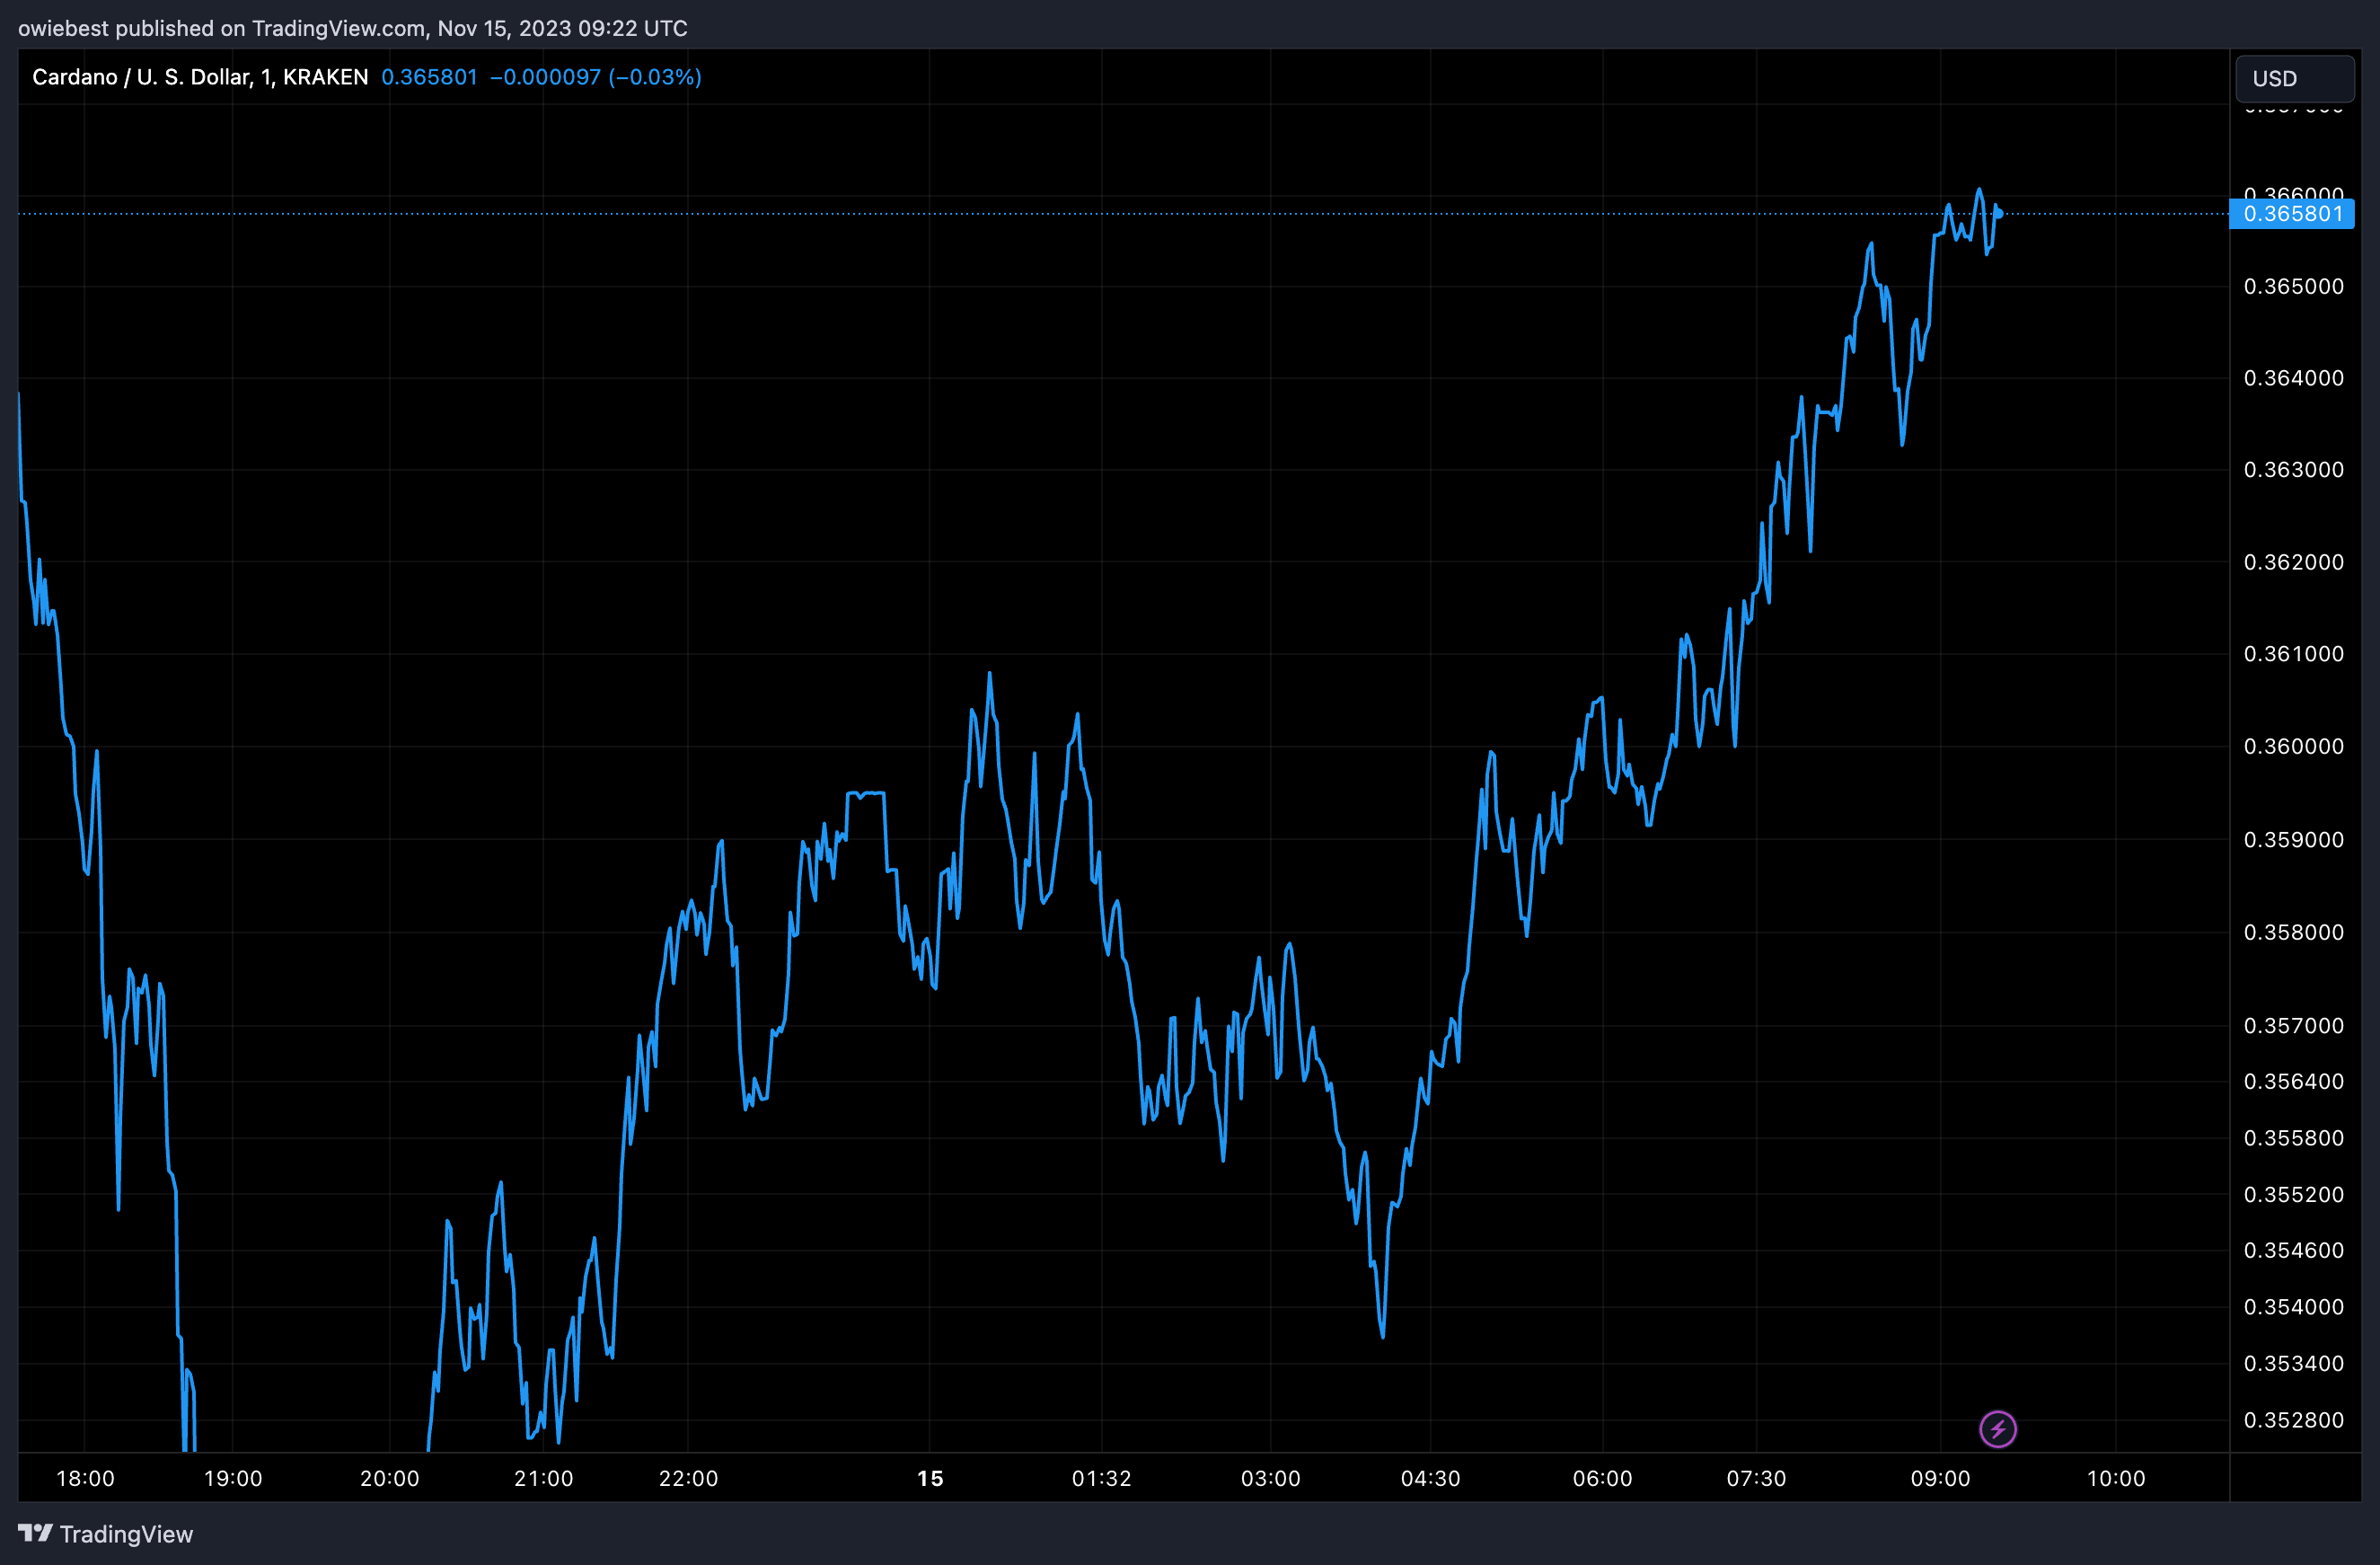
Task: Click the 0.360000 price axis label
Action: (2293, 746)
